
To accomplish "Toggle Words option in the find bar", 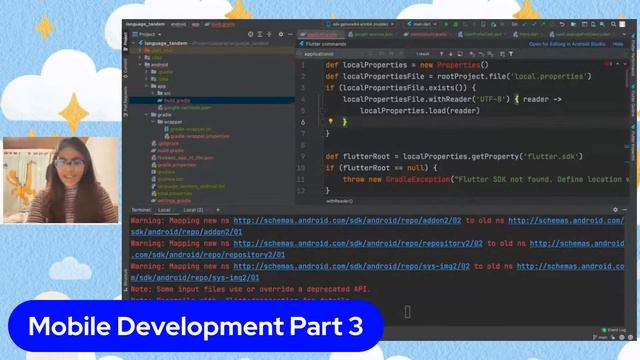I will [391, 54].
